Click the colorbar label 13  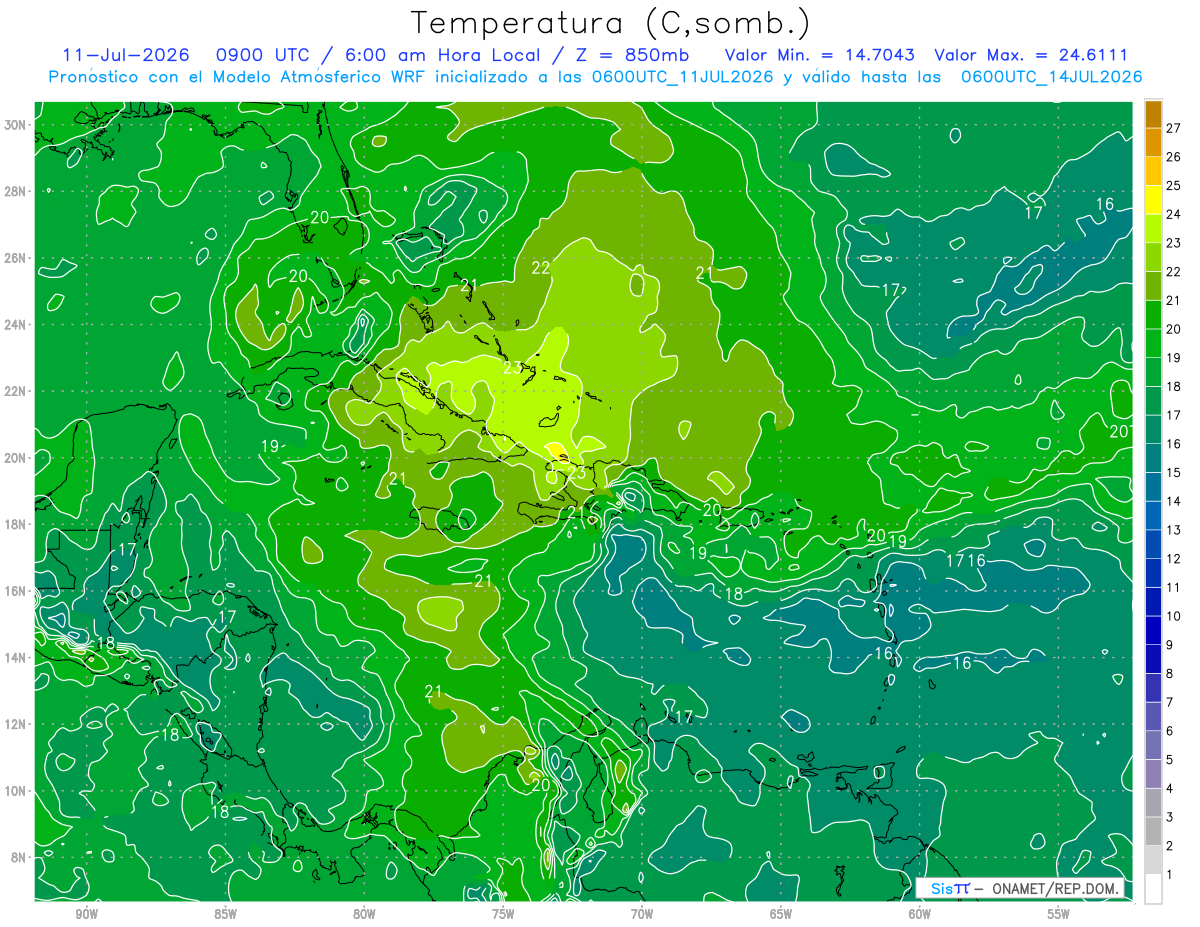coord(1174,530)
